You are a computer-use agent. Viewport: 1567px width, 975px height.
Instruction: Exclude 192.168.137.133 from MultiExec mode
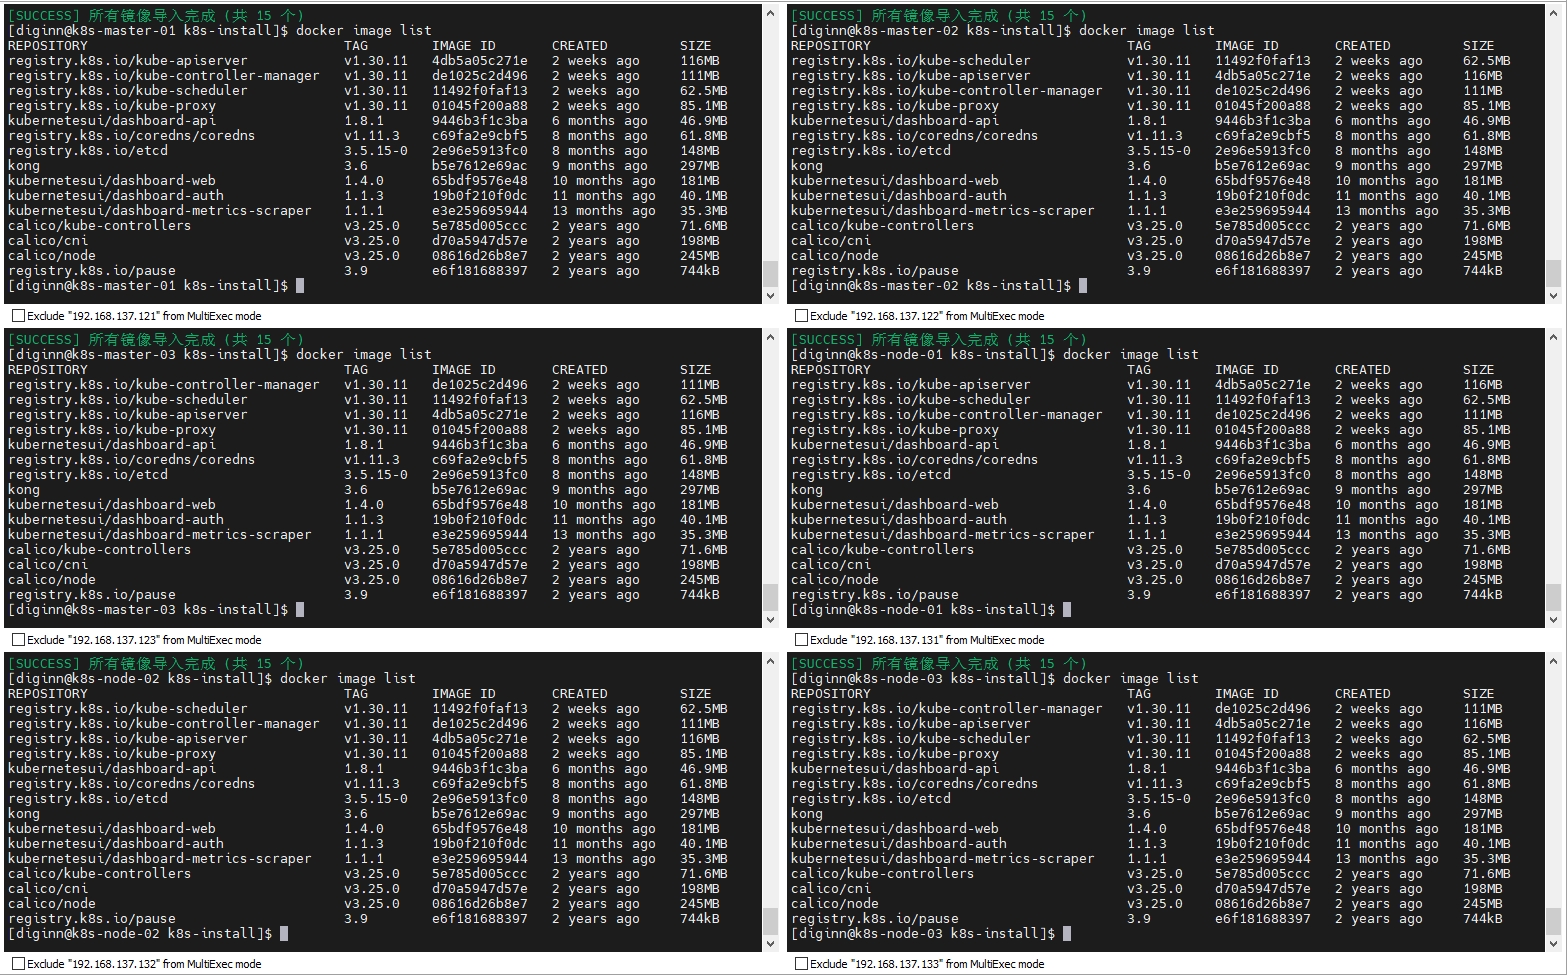coord(801,964)
